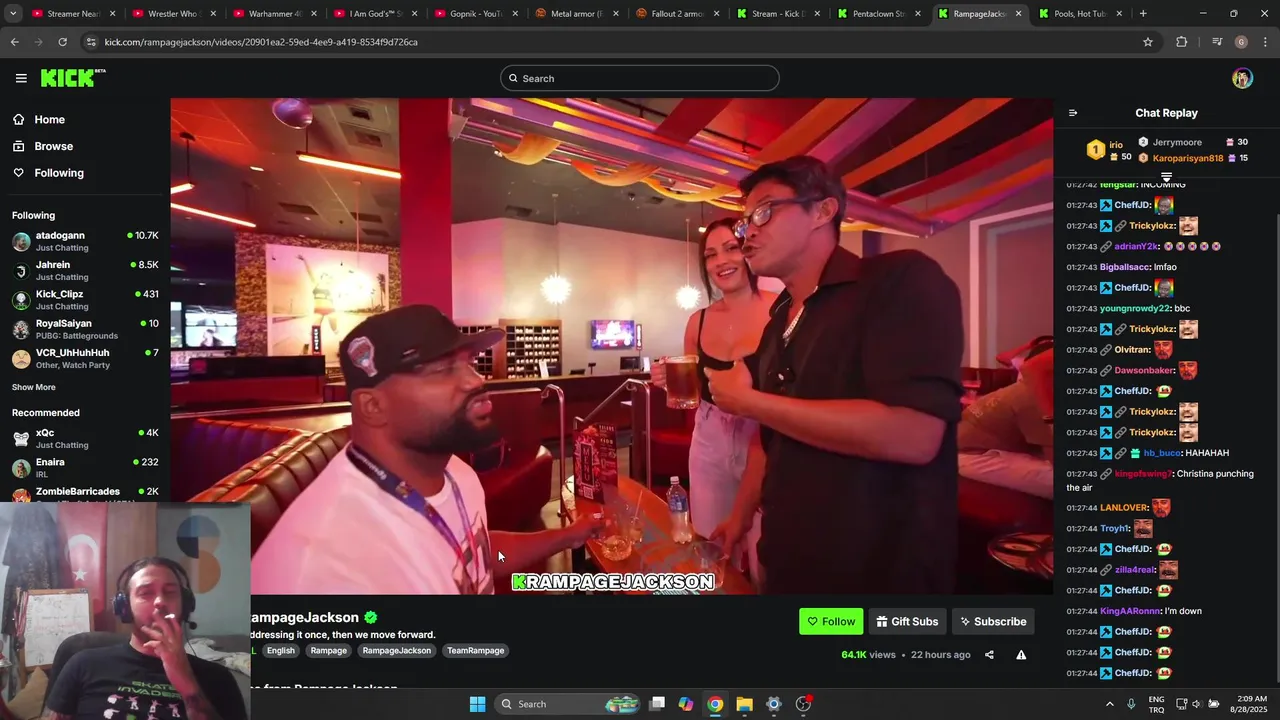Click into the Kick search field

[640, 78]
